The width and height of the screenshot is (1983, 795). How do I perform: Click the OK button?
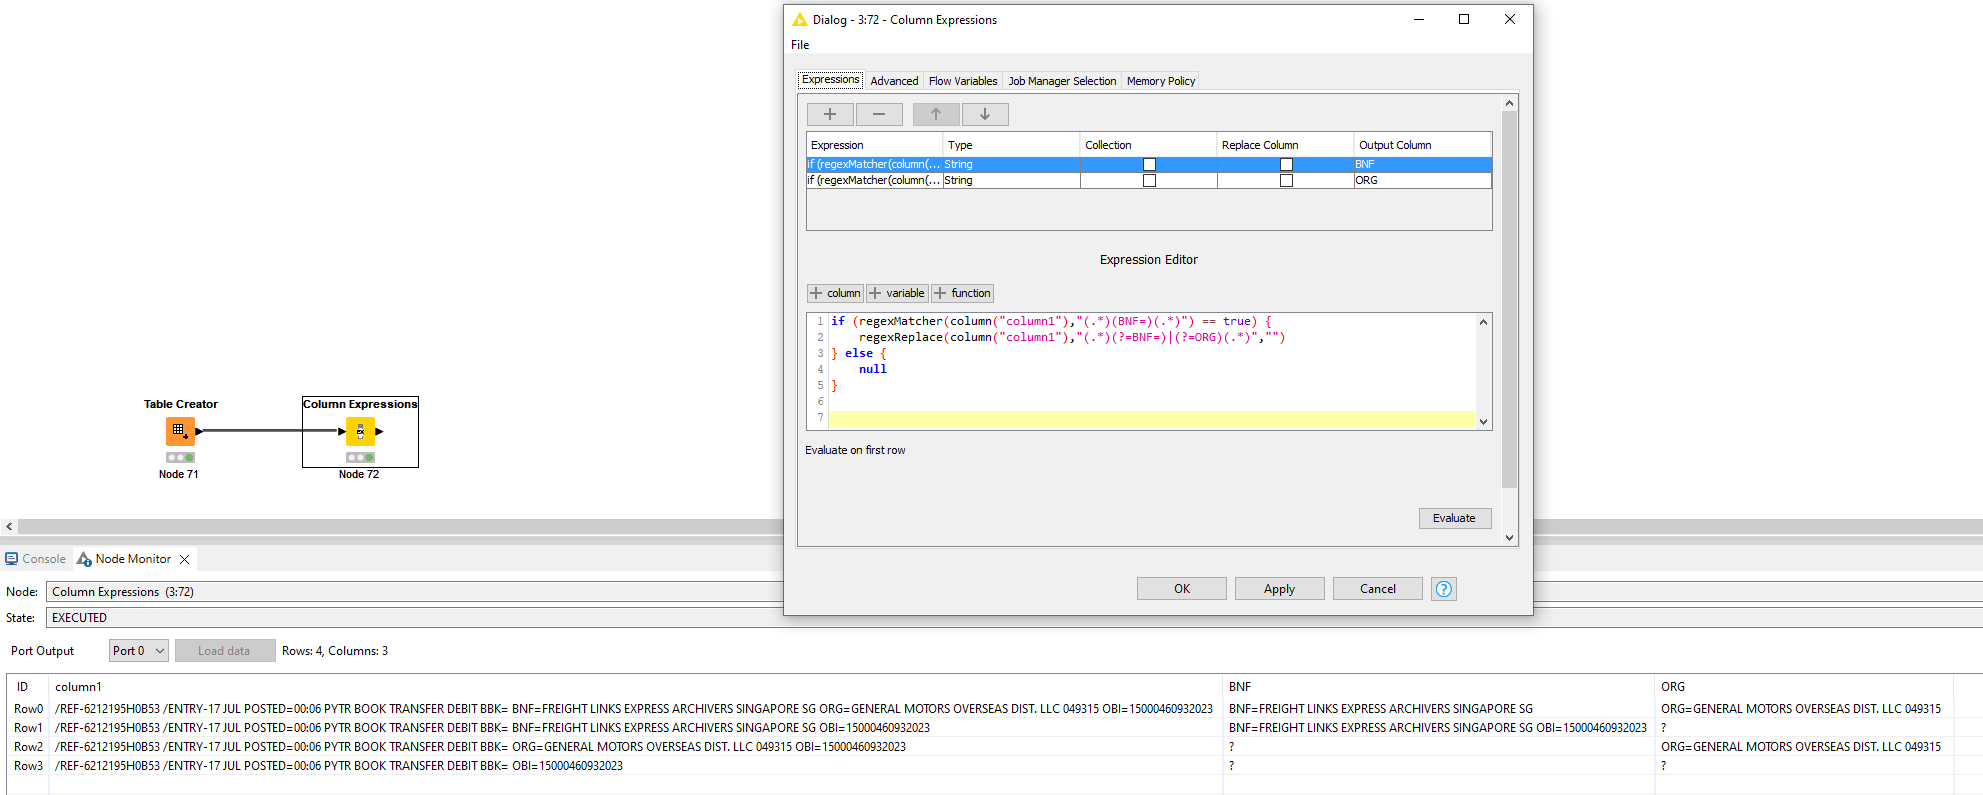[x=1182, y=589]
